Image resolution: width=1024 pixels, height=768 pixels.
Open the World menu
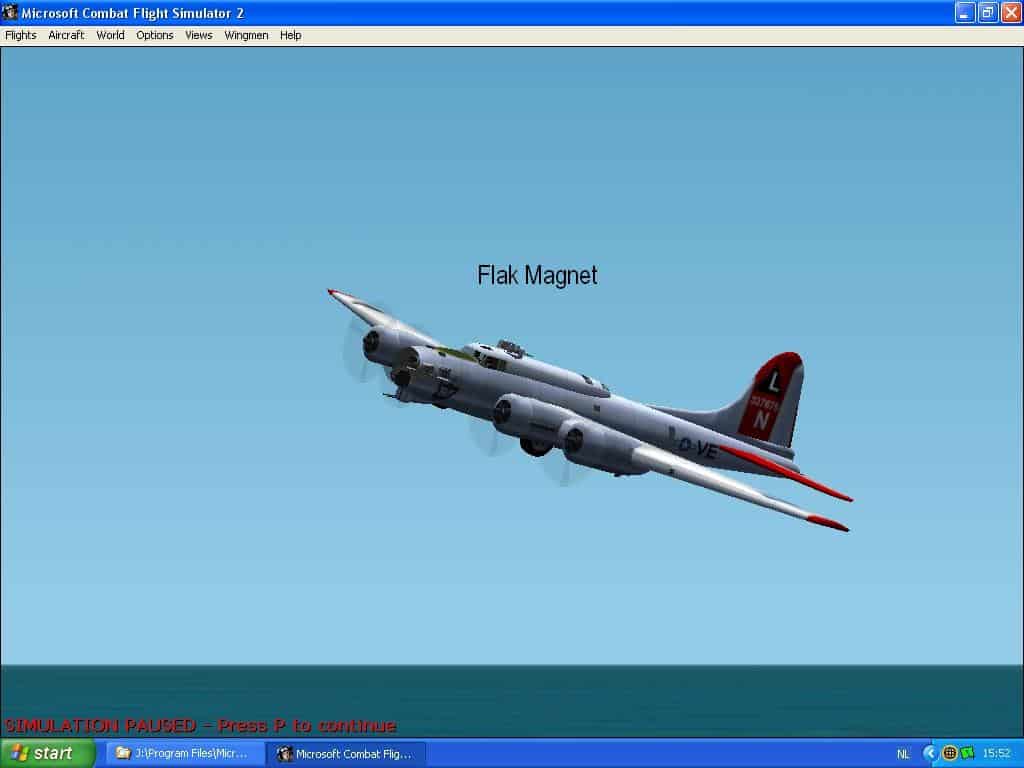[110, 35]
